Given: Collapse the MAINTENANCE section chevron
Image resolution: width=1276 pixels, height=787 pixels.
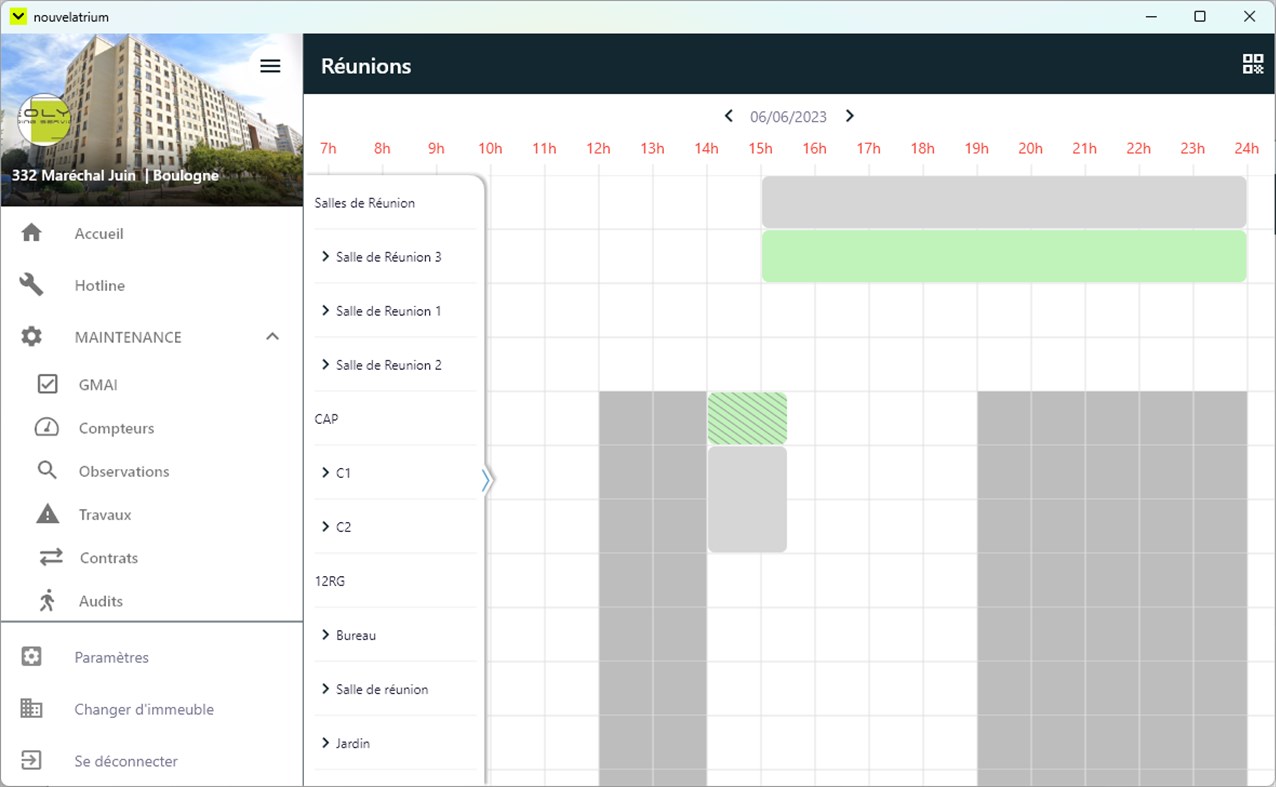Looking at the screenshot, I should point(272,337).
